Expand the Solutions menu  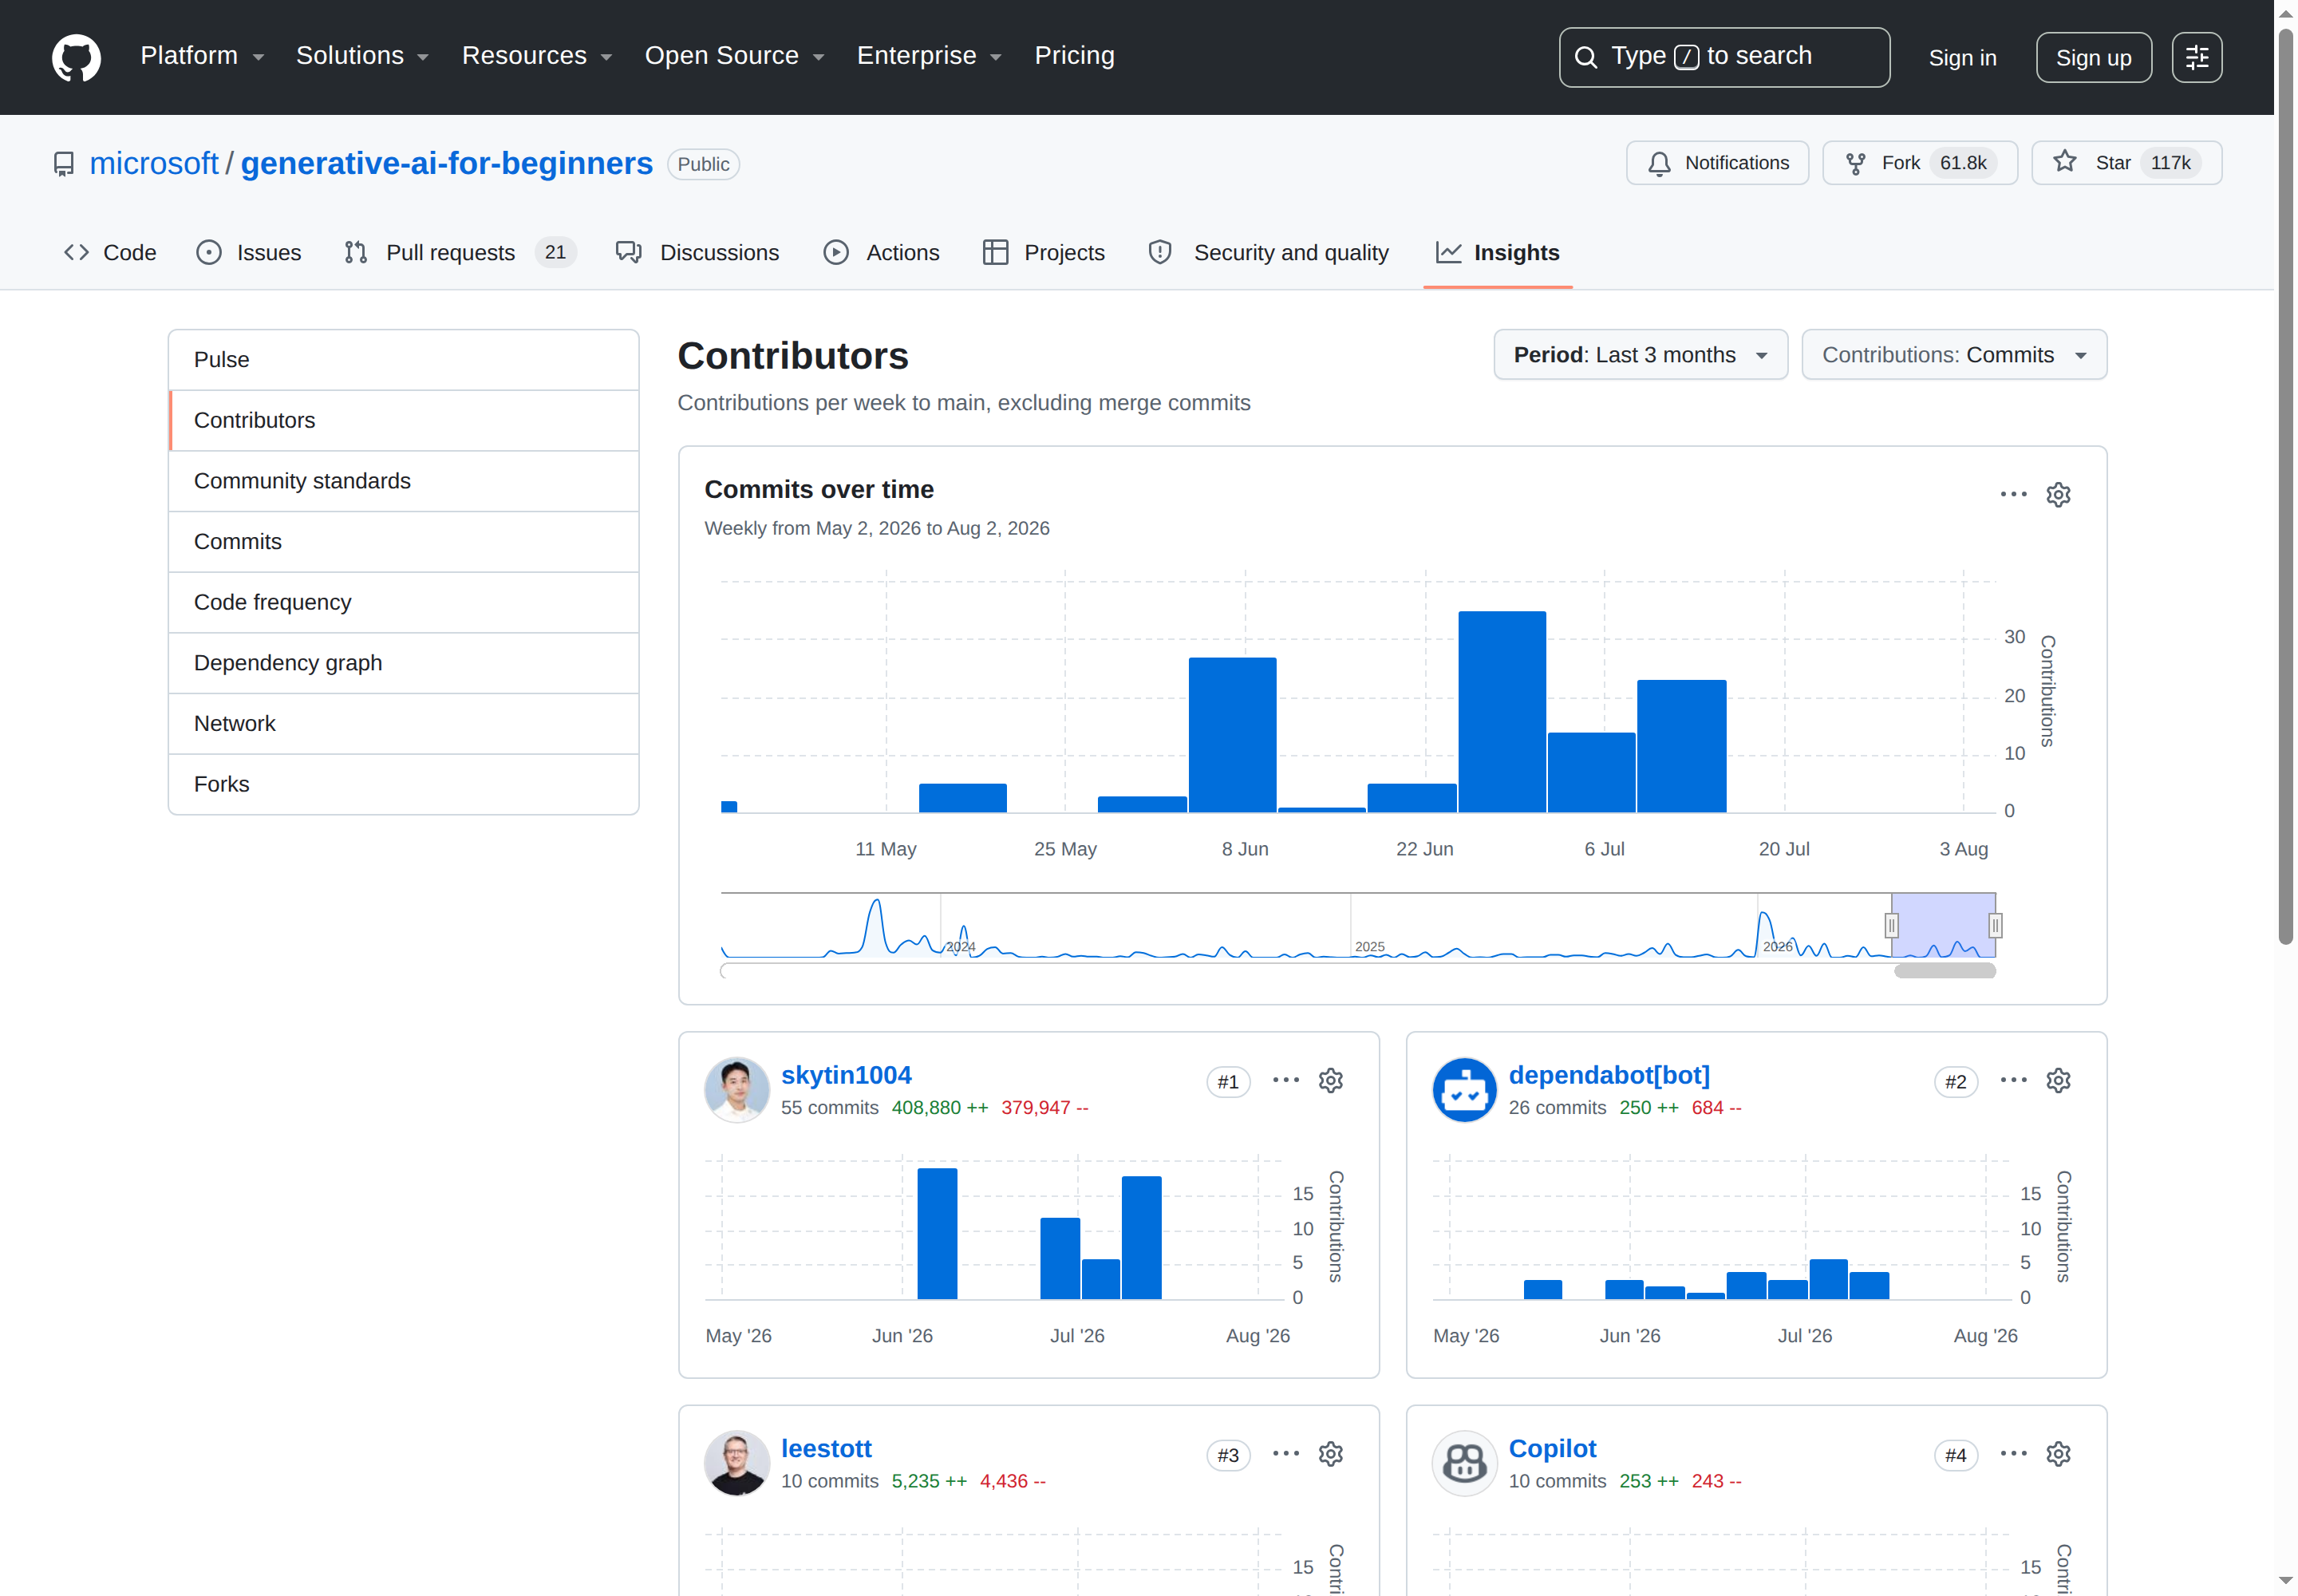362,56
